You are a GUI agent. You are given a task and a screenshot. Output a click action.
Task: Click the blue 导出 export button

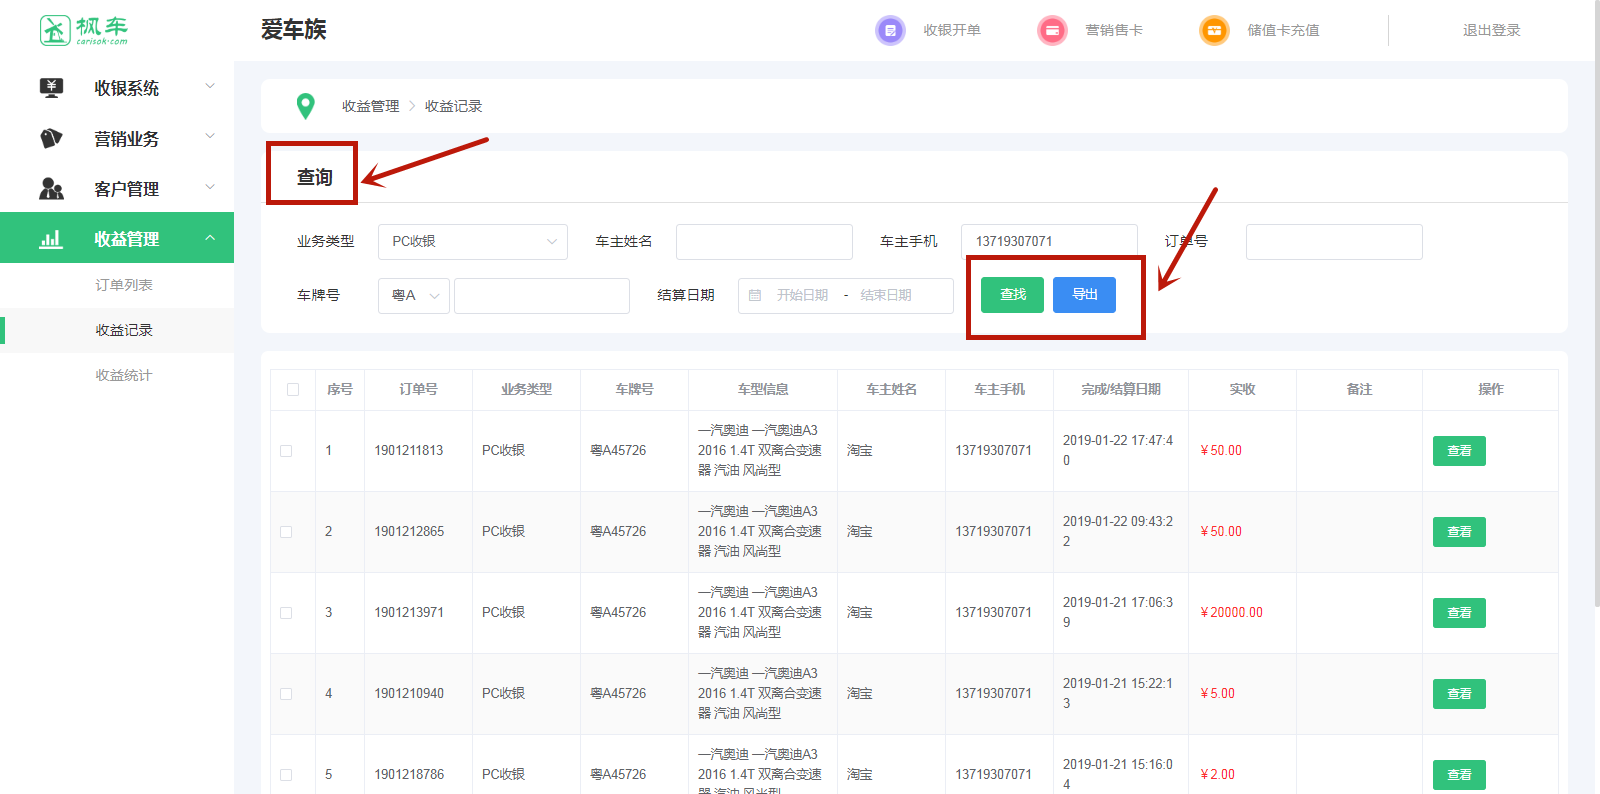point(1084,295)
